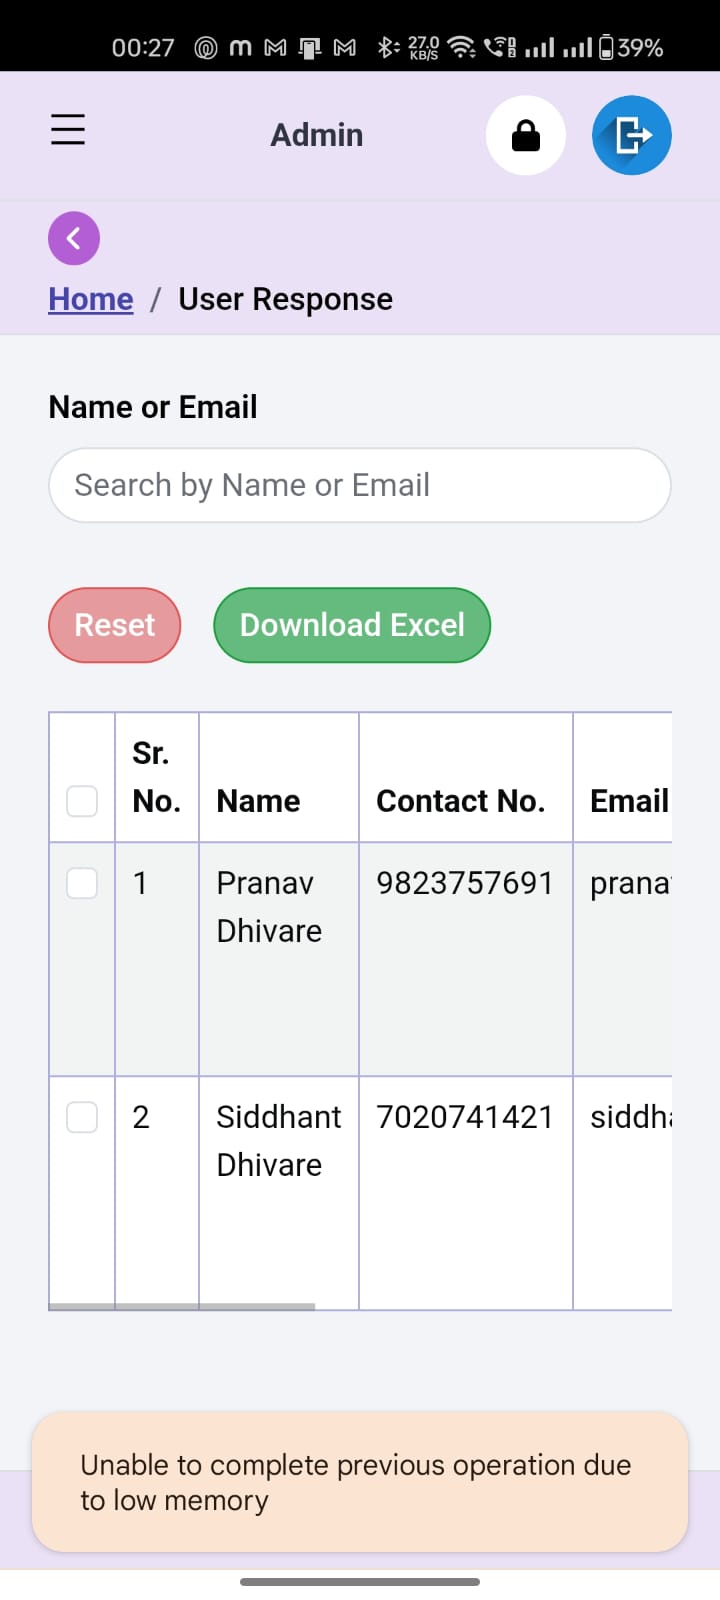
Task: Click the table's horizontal scrollbar
Action: [182, 1306]
